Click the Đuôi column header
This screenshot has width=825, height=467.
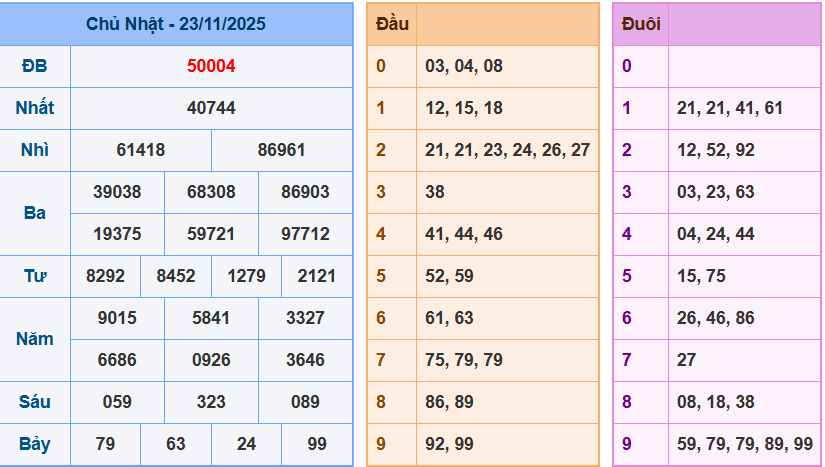click(640, 24)
